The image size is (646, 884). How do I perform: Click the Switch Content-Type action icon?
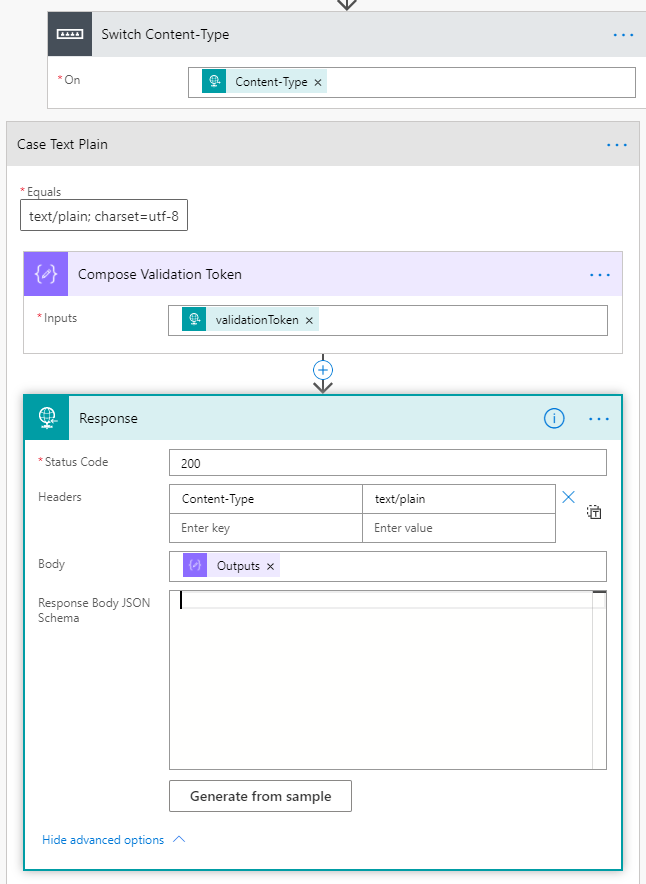(x=70, y=34)
